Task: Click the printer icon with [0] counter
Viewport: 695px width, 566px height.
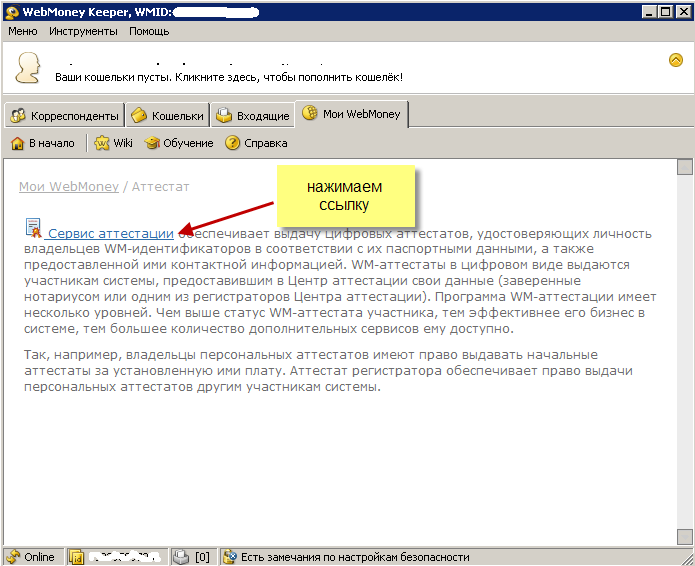Action: [181, 557]
